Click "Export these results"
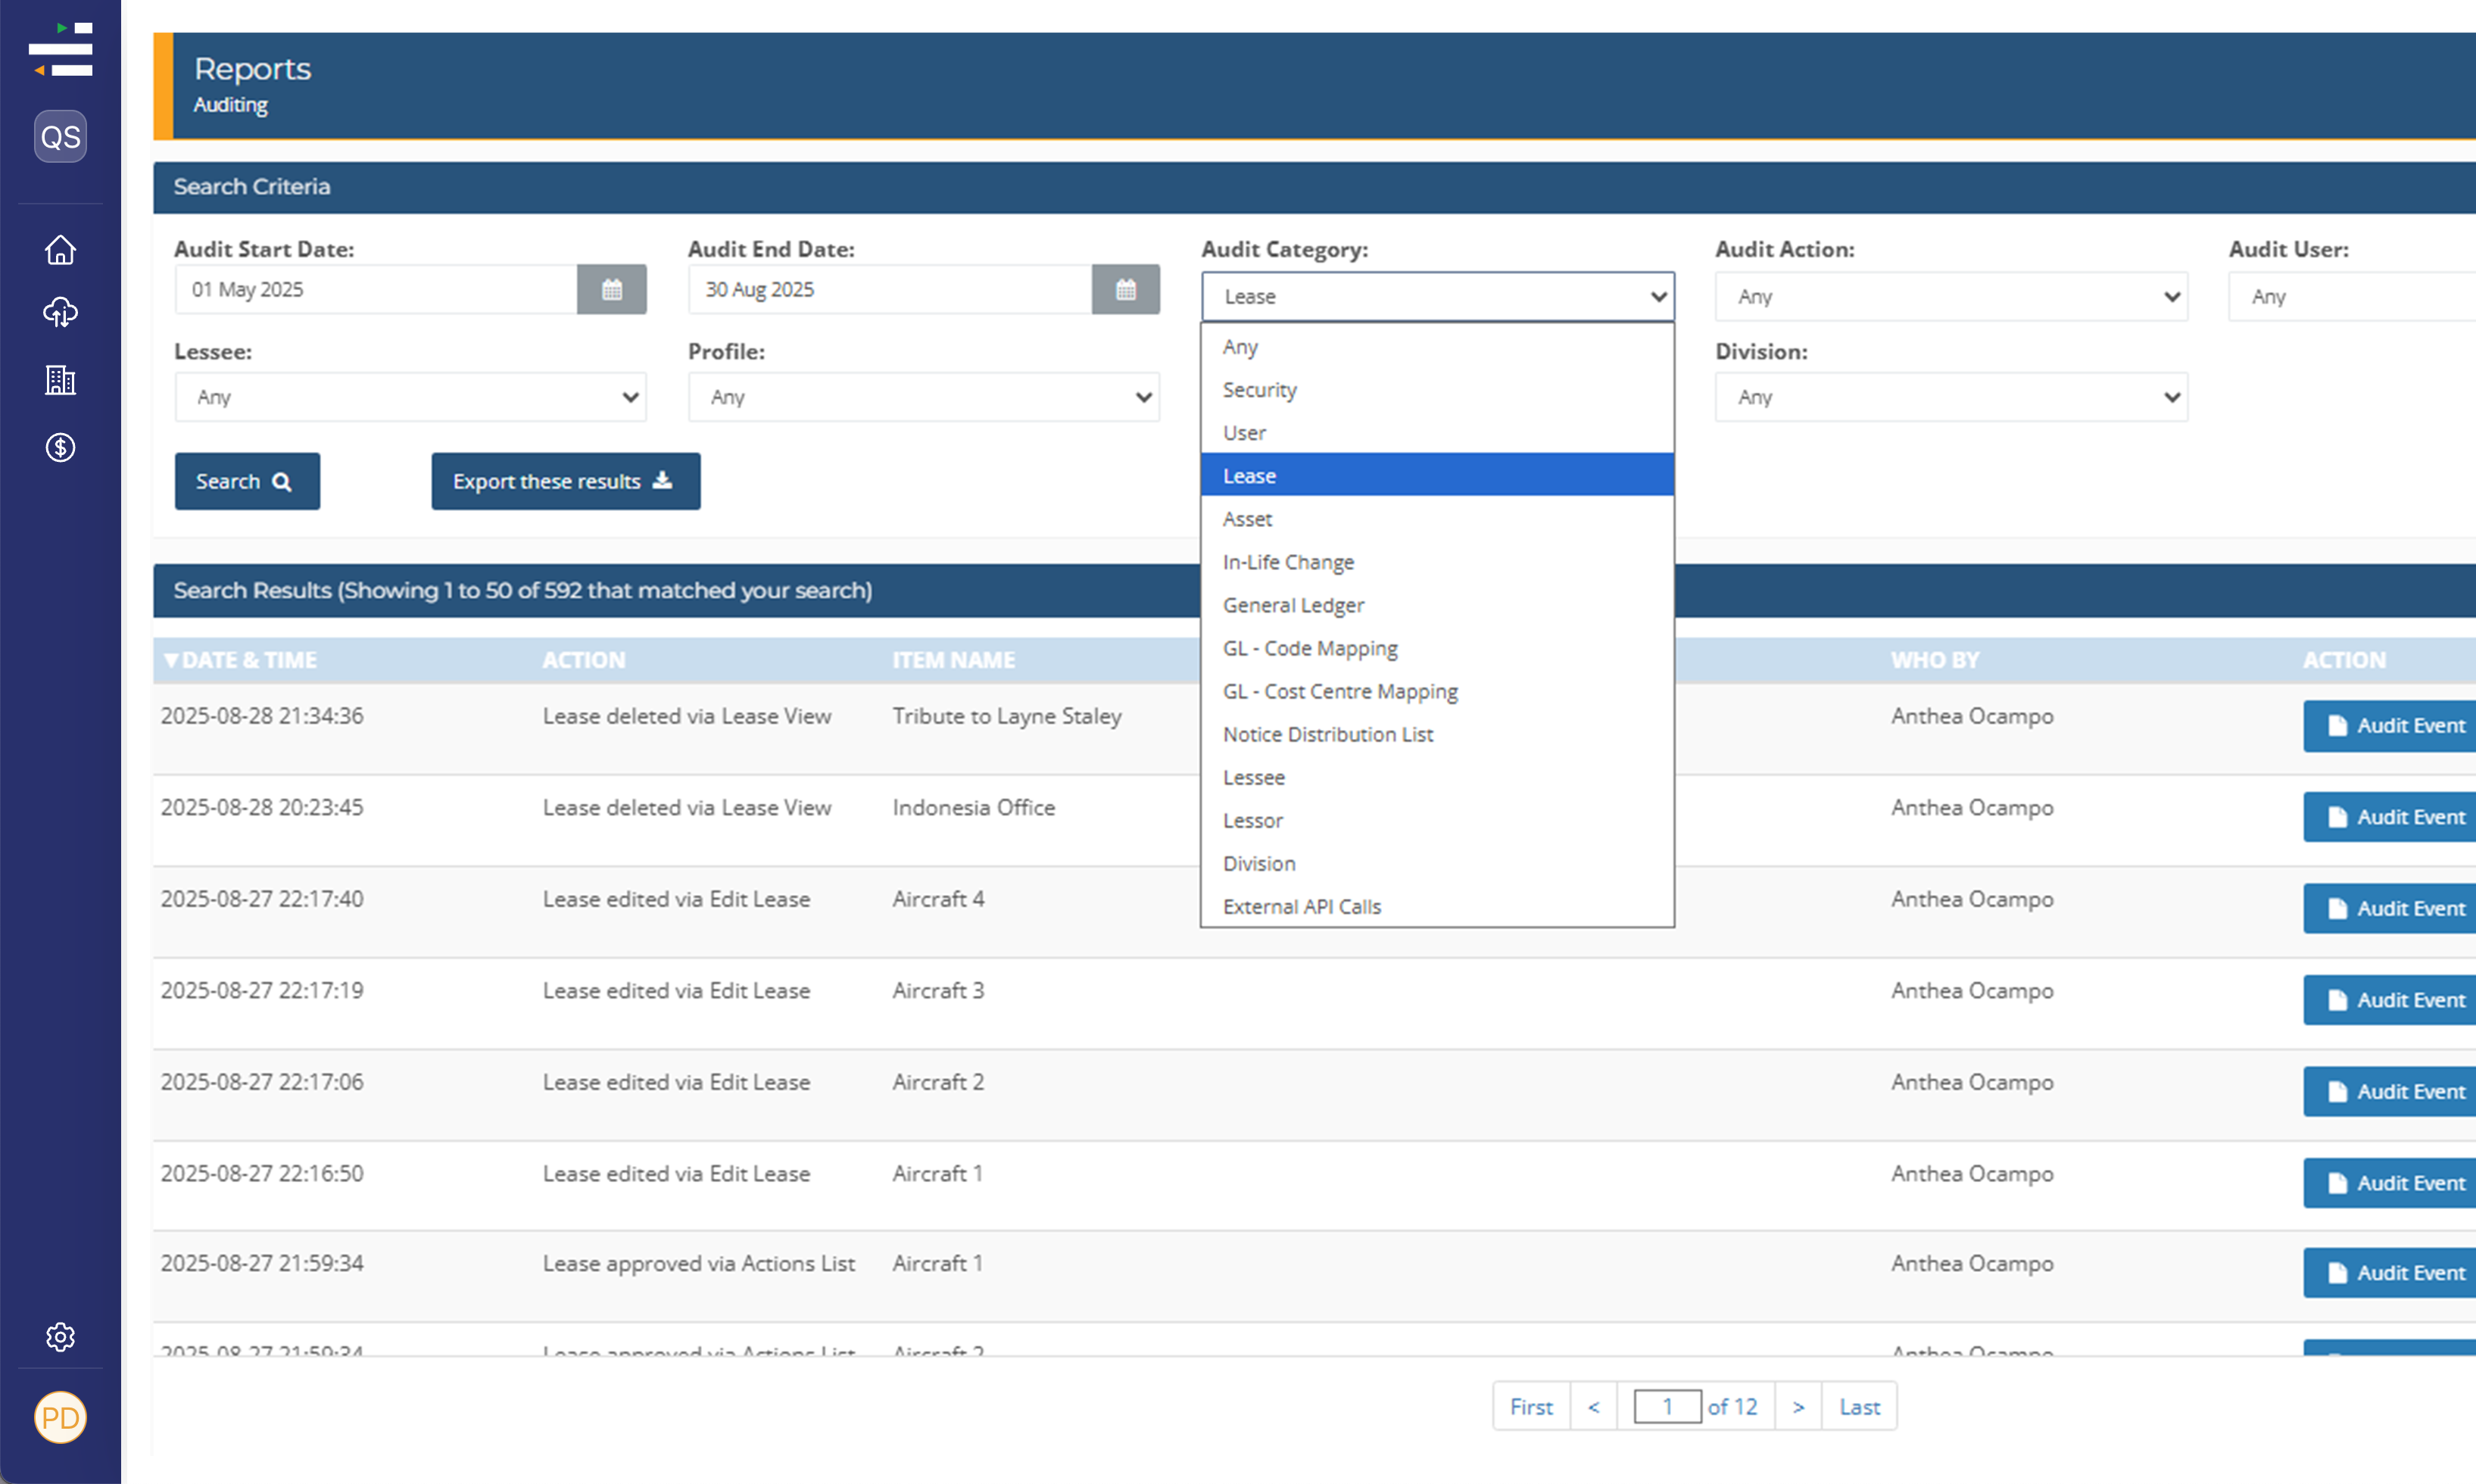Screen dimensions: 2476x1484 (x=565, y=481)
